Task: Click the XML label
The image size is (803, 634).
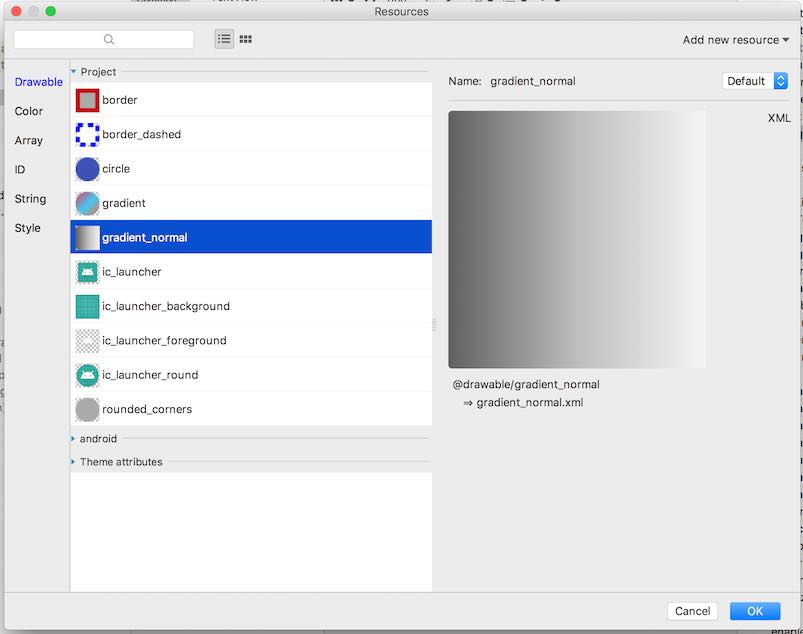Action: pyautogui.click(x=779, y=118)
